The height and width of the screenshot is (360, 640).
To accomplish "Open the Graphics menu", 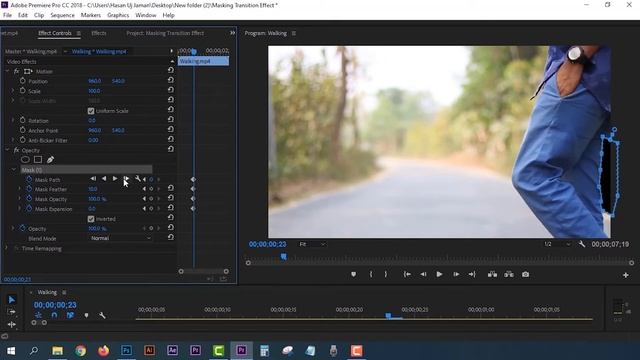I will (x=118, y=15).
